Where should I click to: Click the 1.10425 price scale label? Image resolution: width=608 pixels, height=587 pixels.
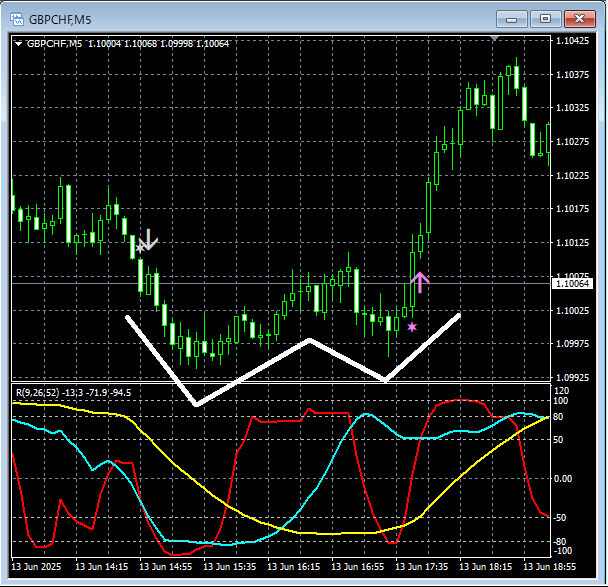tap(572, 40)
